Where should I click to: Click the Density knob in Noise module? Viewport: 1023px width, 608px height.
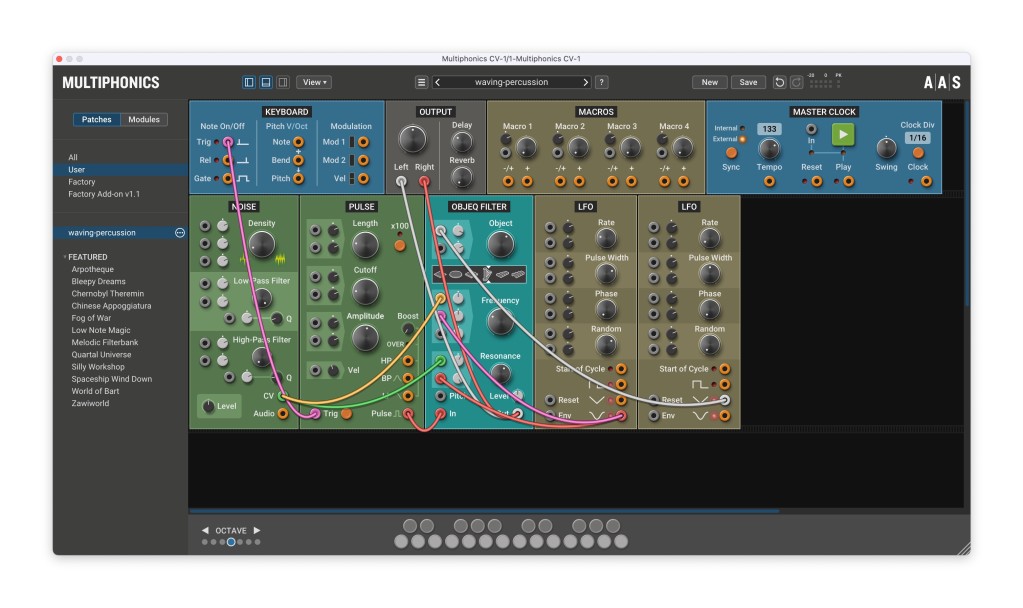click(x=261, y=244)
